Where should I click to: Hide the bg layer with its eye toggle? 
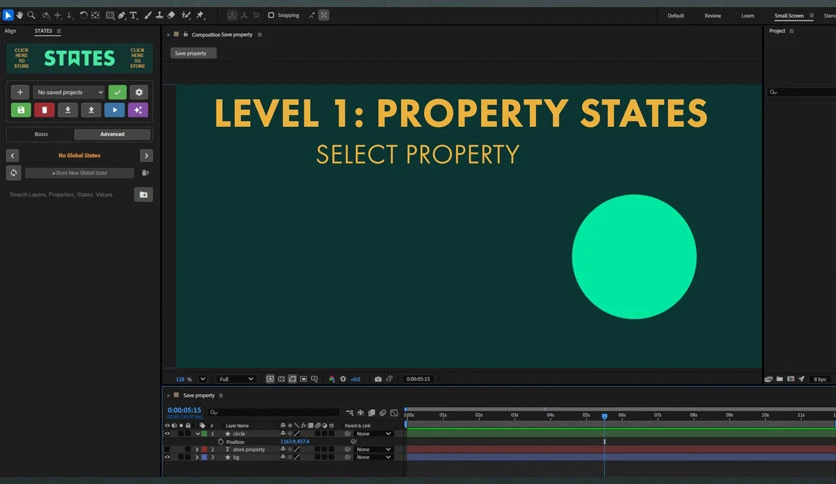coord(167,457)
